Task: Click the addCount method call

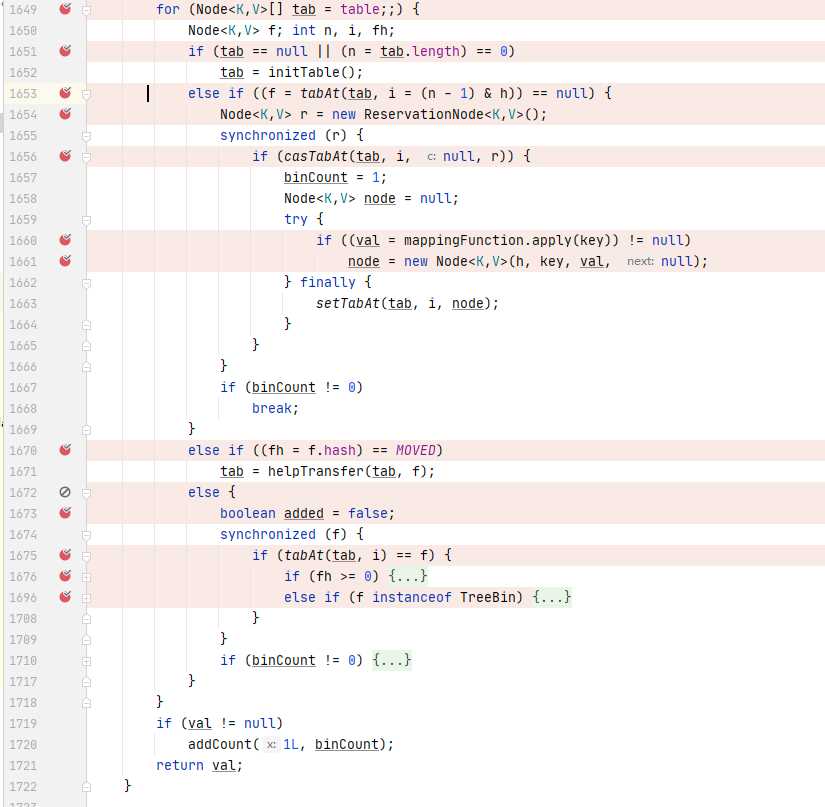Action: (x=219, y=744)
